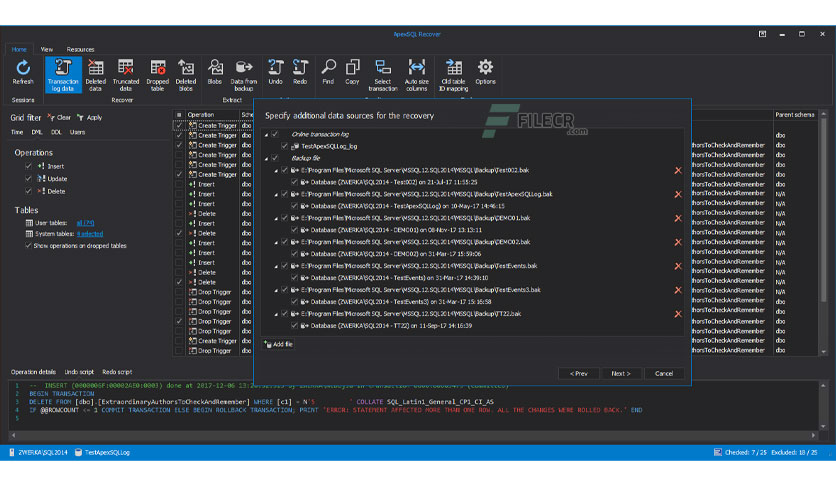Click the Redo script icon in ribbon
836x484 pixels.
tap(300, 72)
